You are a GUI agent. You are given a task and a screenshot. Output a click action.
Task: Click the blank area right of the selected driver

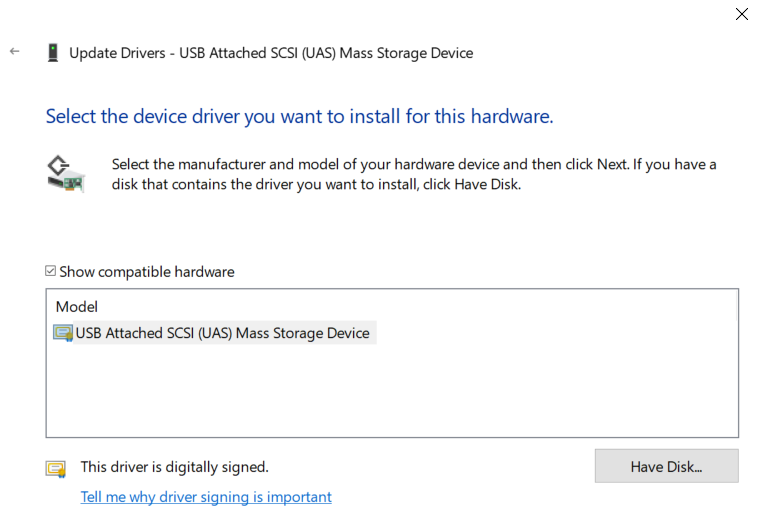(x=550, y=333)
